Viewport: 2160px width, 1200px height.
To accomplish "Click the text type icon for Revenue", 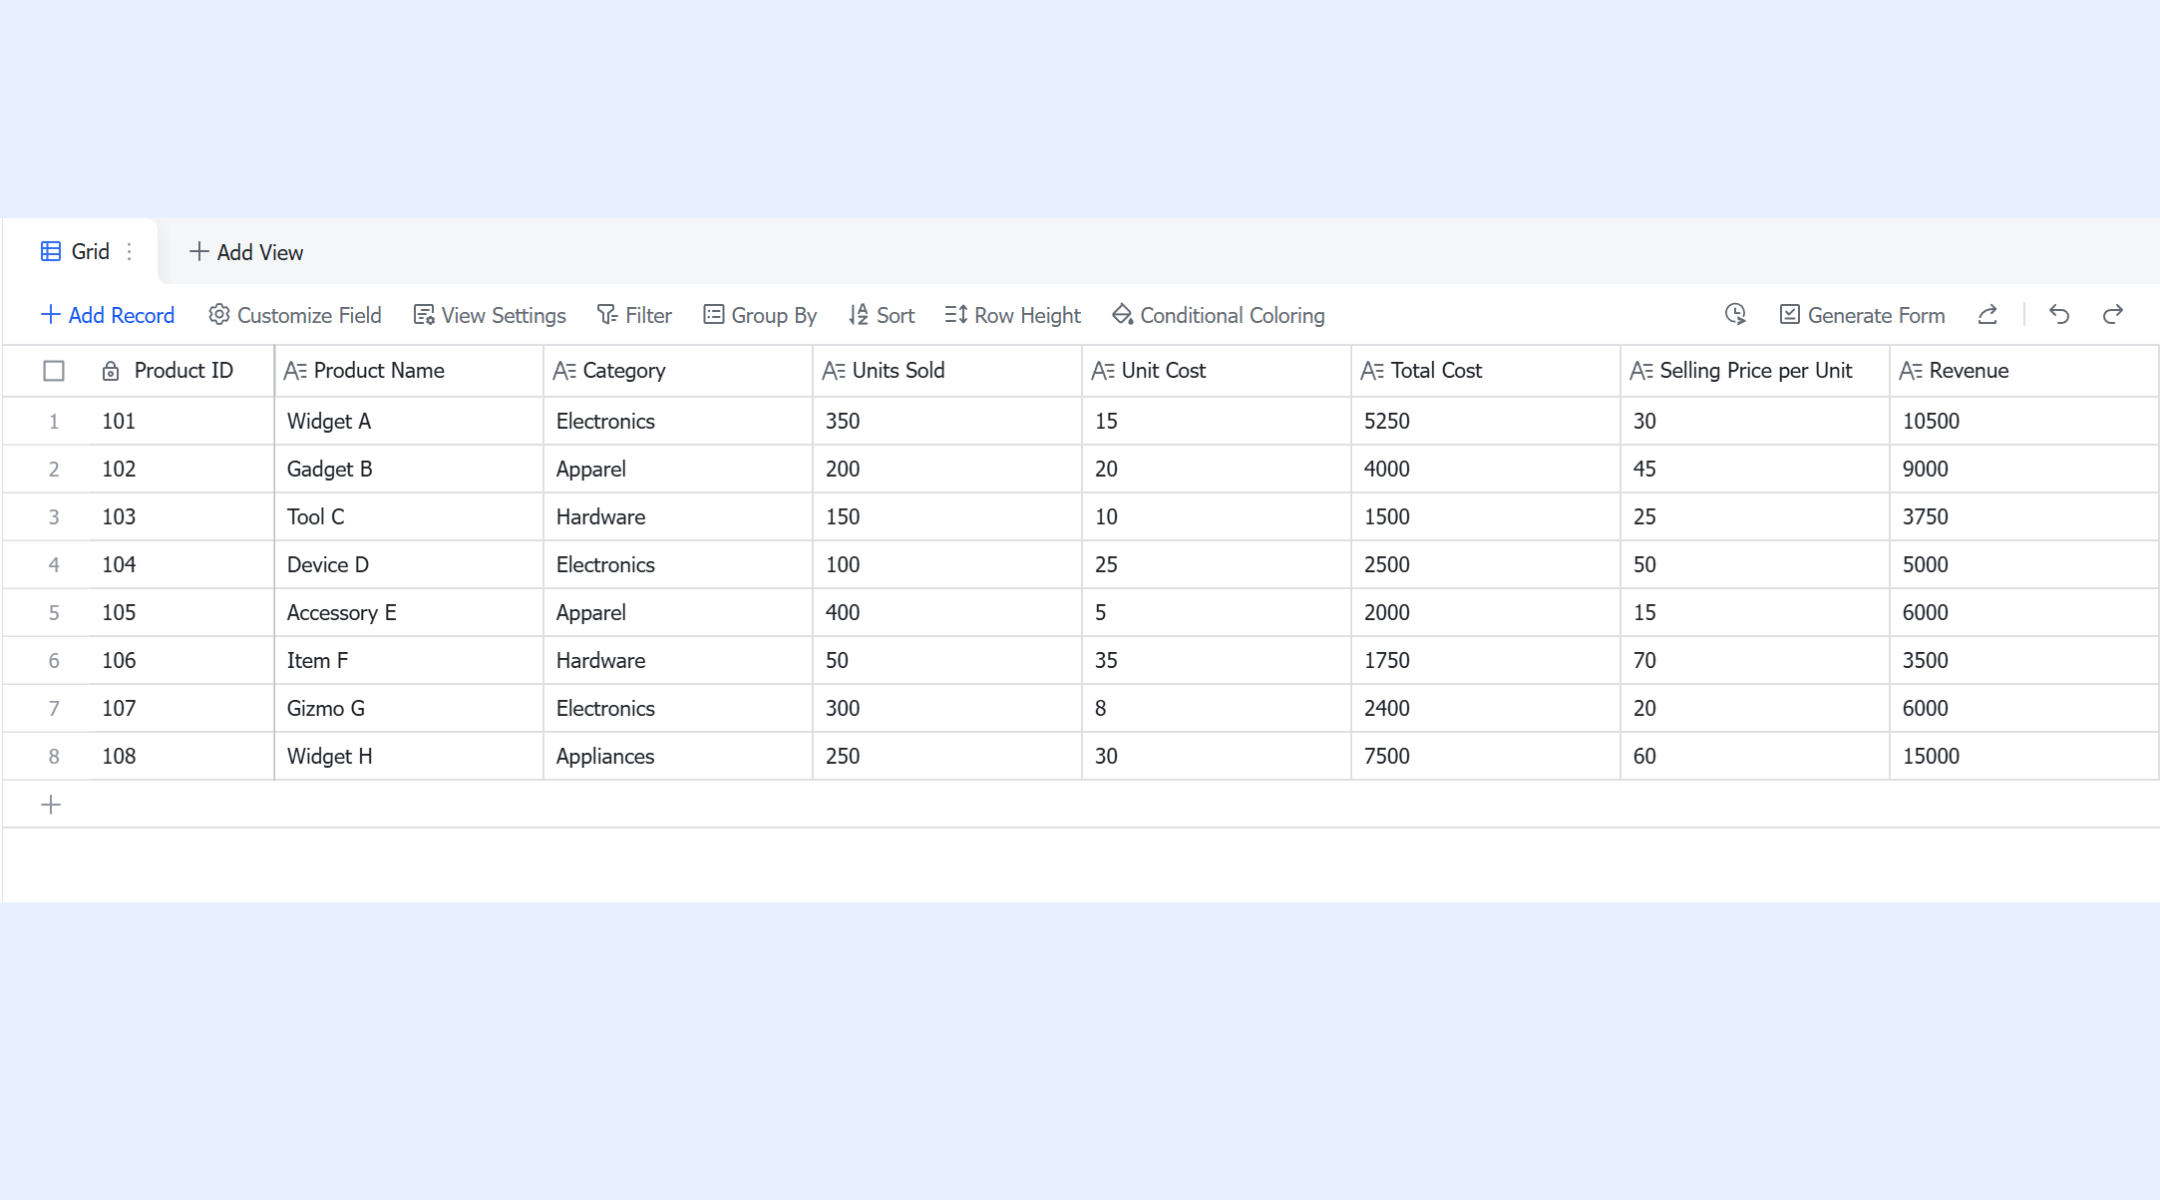I will click(x=1910, y=371).
